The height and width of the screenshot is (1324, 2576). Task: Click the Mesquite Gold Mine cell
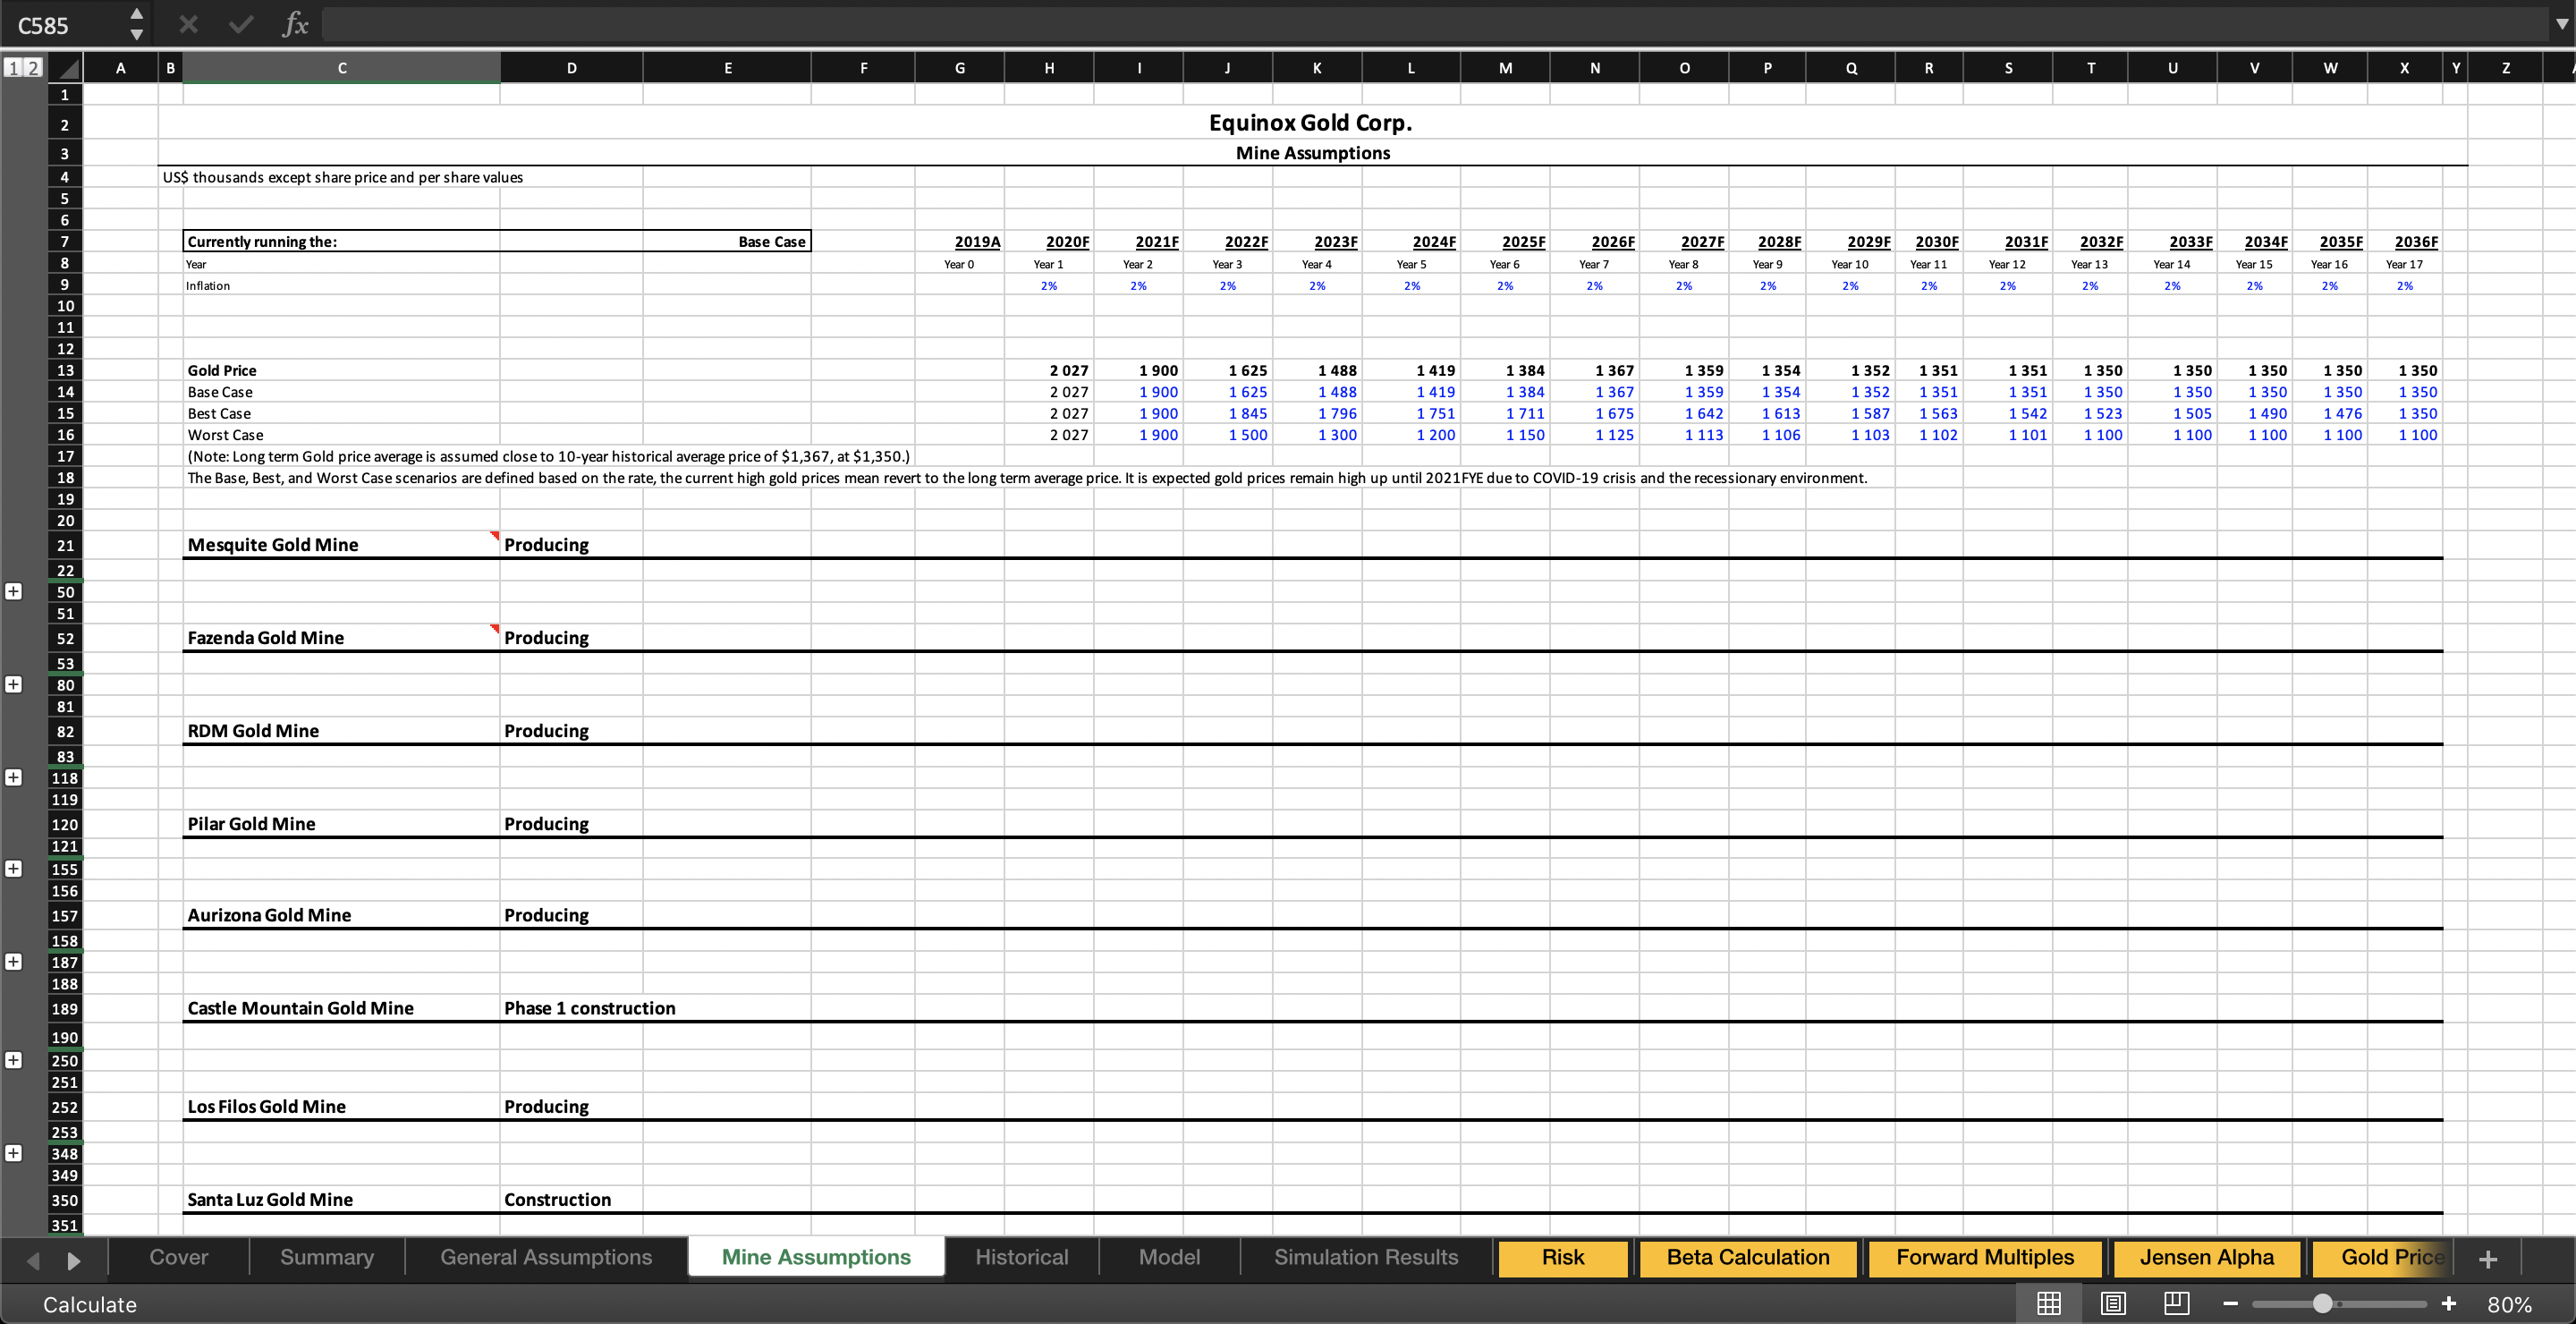tap(341, 545)
